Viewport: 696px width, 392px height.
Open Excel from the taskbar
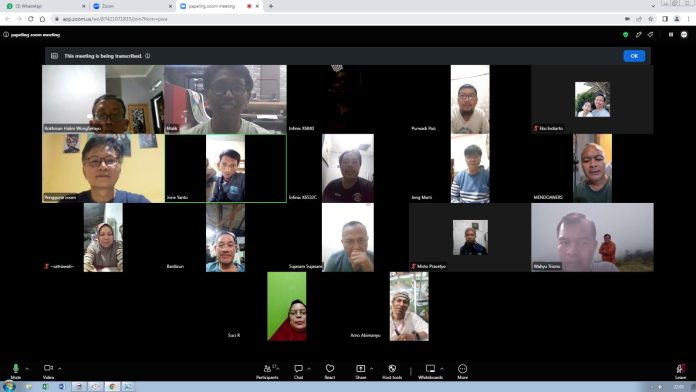(45, 387)
